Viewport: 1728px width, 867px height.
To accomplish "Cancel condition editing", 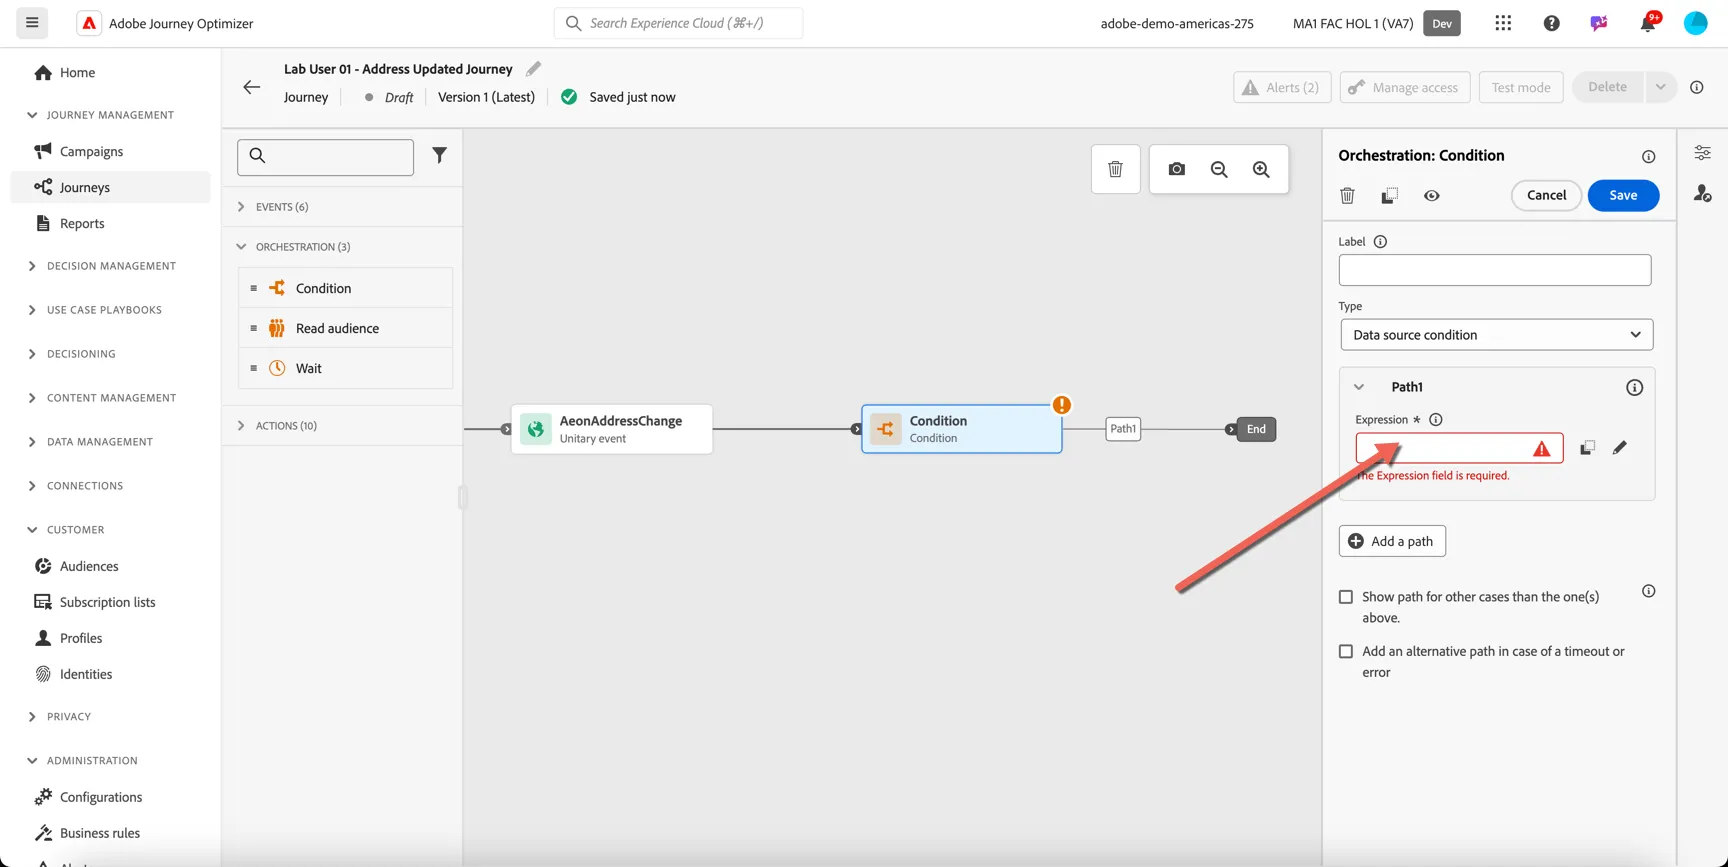I will (1546, 195).
